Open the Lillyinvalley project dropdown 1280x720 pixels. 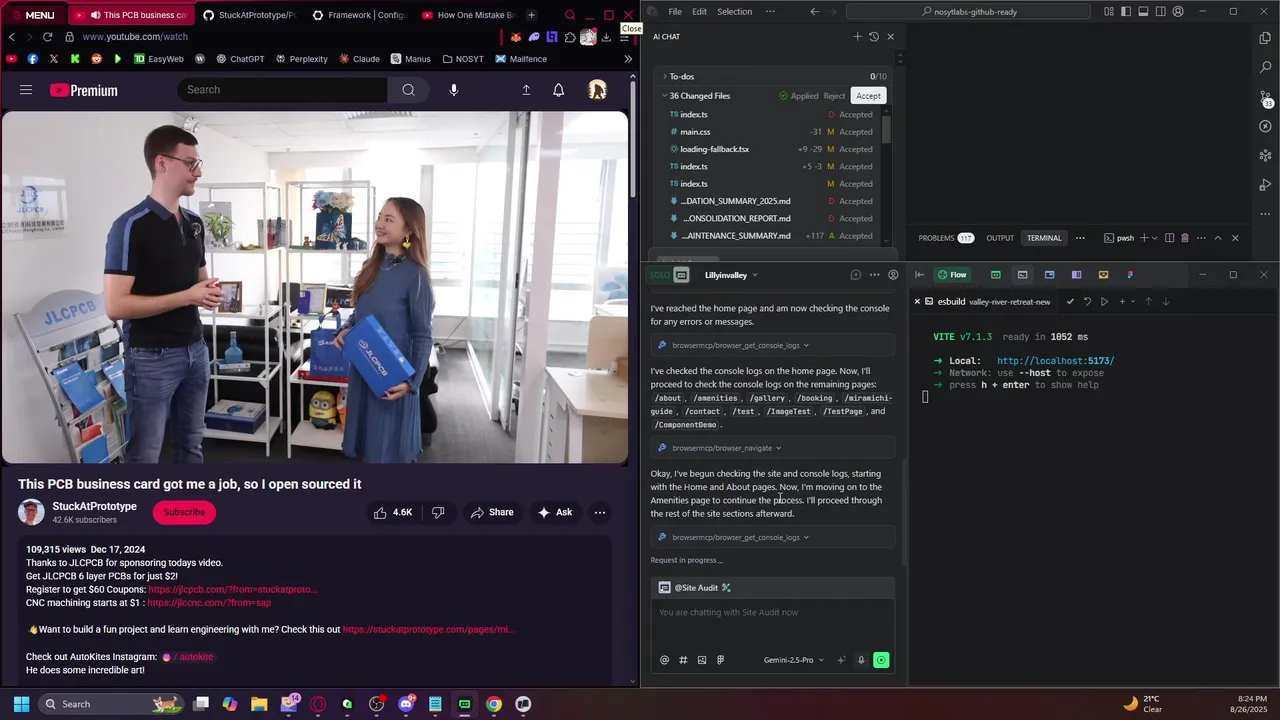point(731,275)
